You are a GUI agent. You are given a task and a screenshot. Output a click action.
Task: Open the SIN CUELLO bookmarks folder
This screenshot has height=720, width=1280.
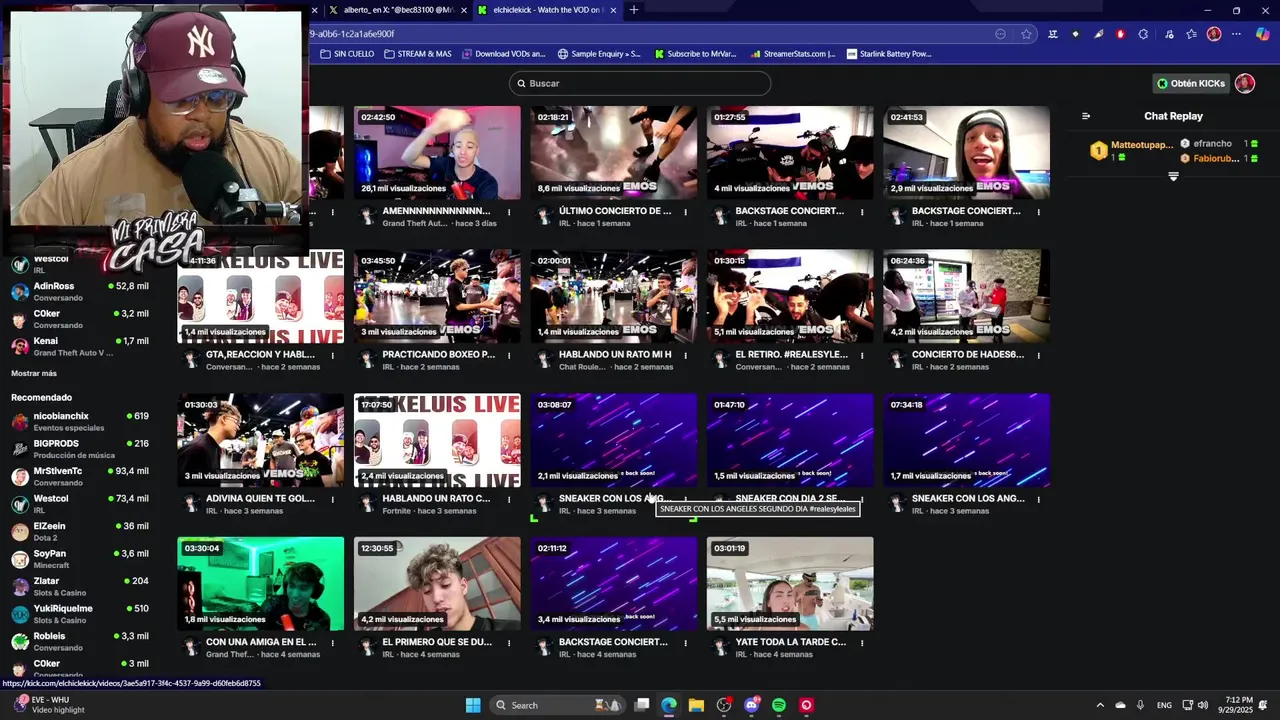pyautogui.click(x=347, y=54)
